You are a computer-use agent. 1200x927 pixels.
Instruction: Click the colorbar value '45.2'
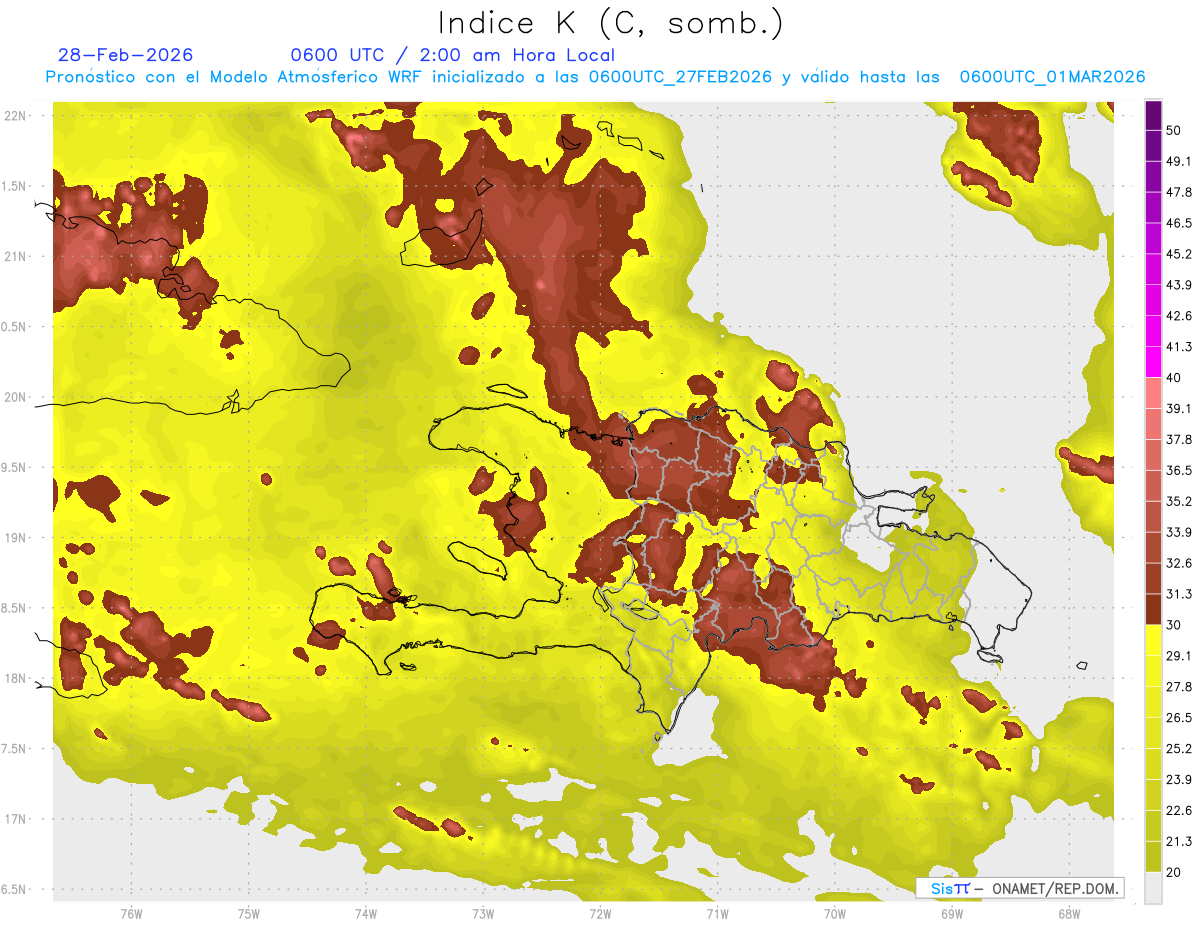(1179, 254)
